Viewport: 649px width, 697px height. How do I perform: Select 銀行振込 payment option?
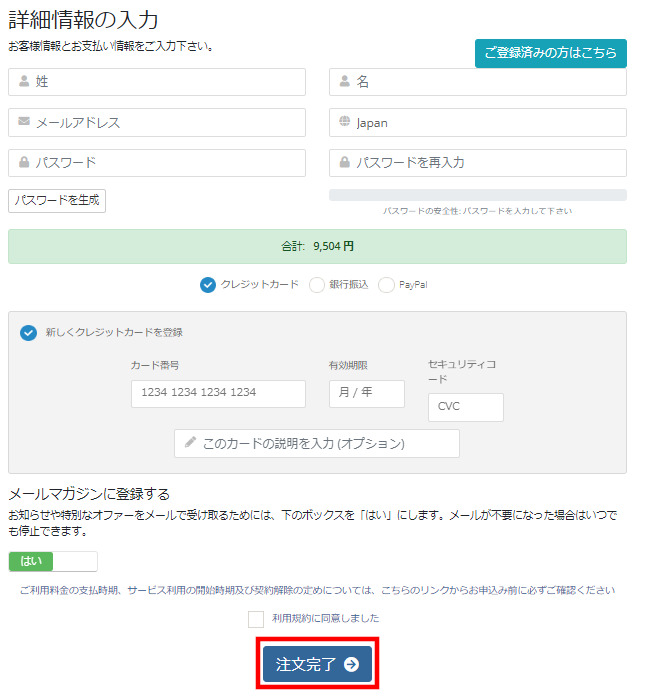click(316, 284)
